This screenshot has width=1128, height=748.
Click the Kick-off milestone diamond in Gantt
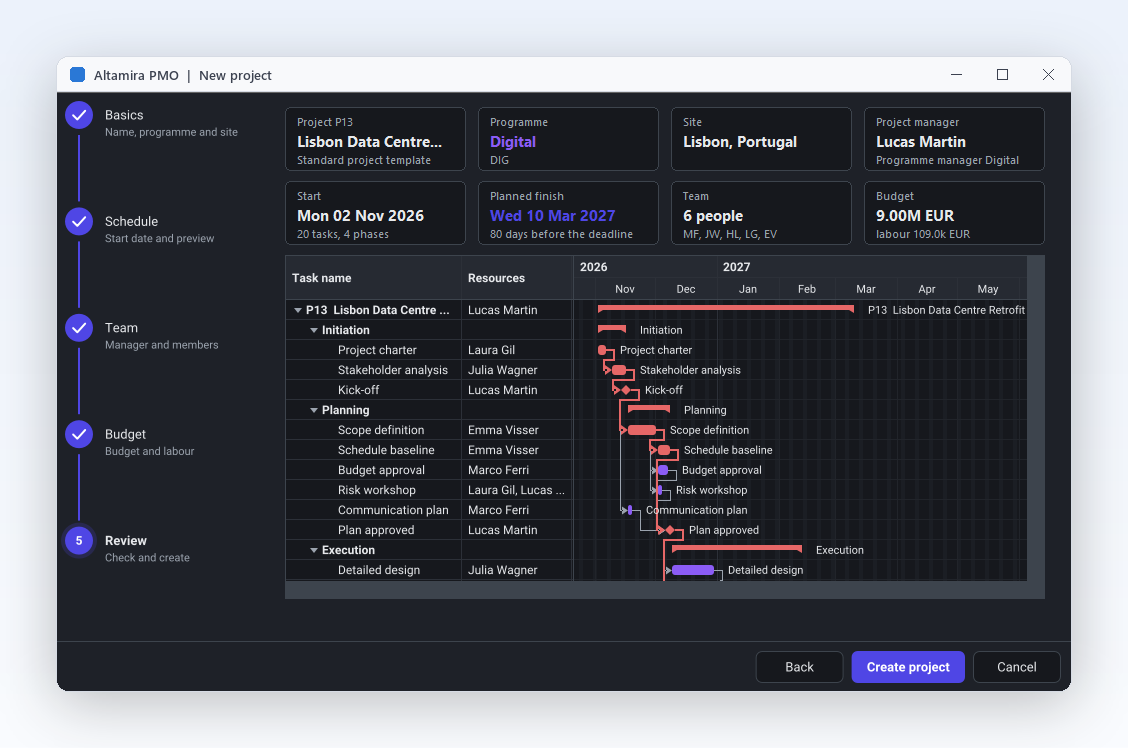pos(626,390)
